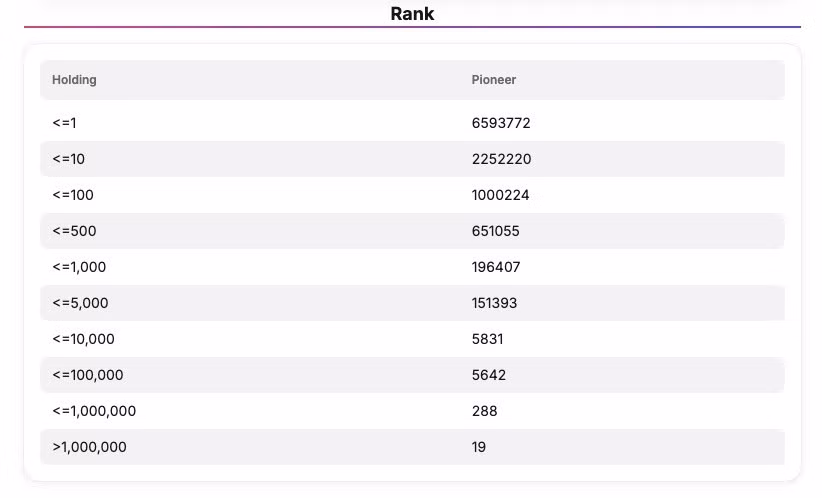The width and height of the screenshot is (822, 498).
Task: Click pioneer count 5831
Action: tap(487, 339)
